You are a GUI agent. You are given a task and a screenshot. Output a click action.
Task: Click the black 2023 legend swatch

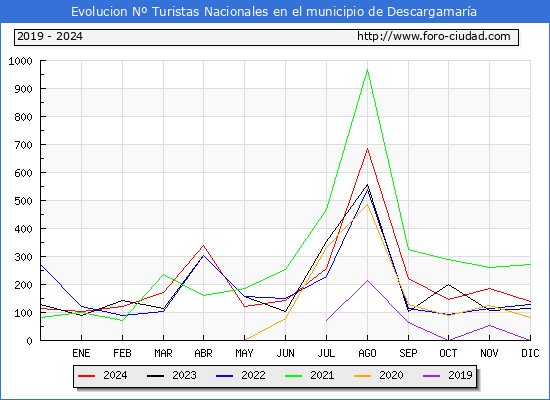click(x=155, y=376)
